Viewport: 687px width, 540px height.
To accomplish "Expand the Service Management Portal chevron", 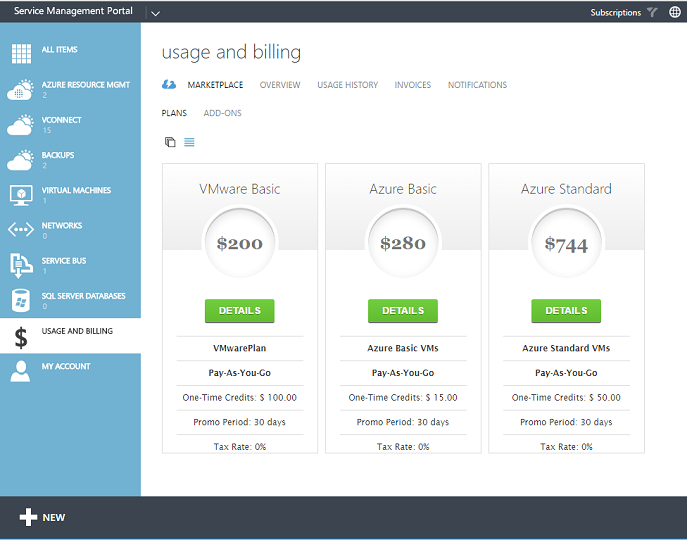I will [x=155, y=13].
